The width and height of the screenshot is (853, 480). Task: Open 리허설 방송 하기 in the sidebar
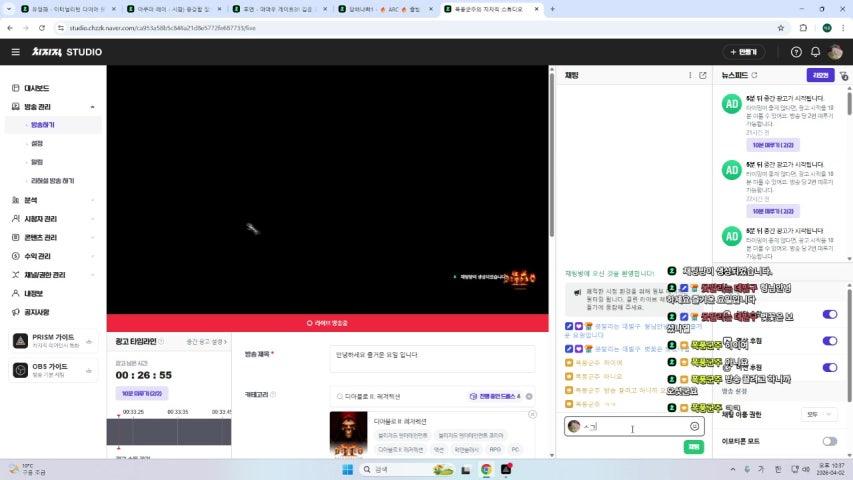click(x=52, y=180)
